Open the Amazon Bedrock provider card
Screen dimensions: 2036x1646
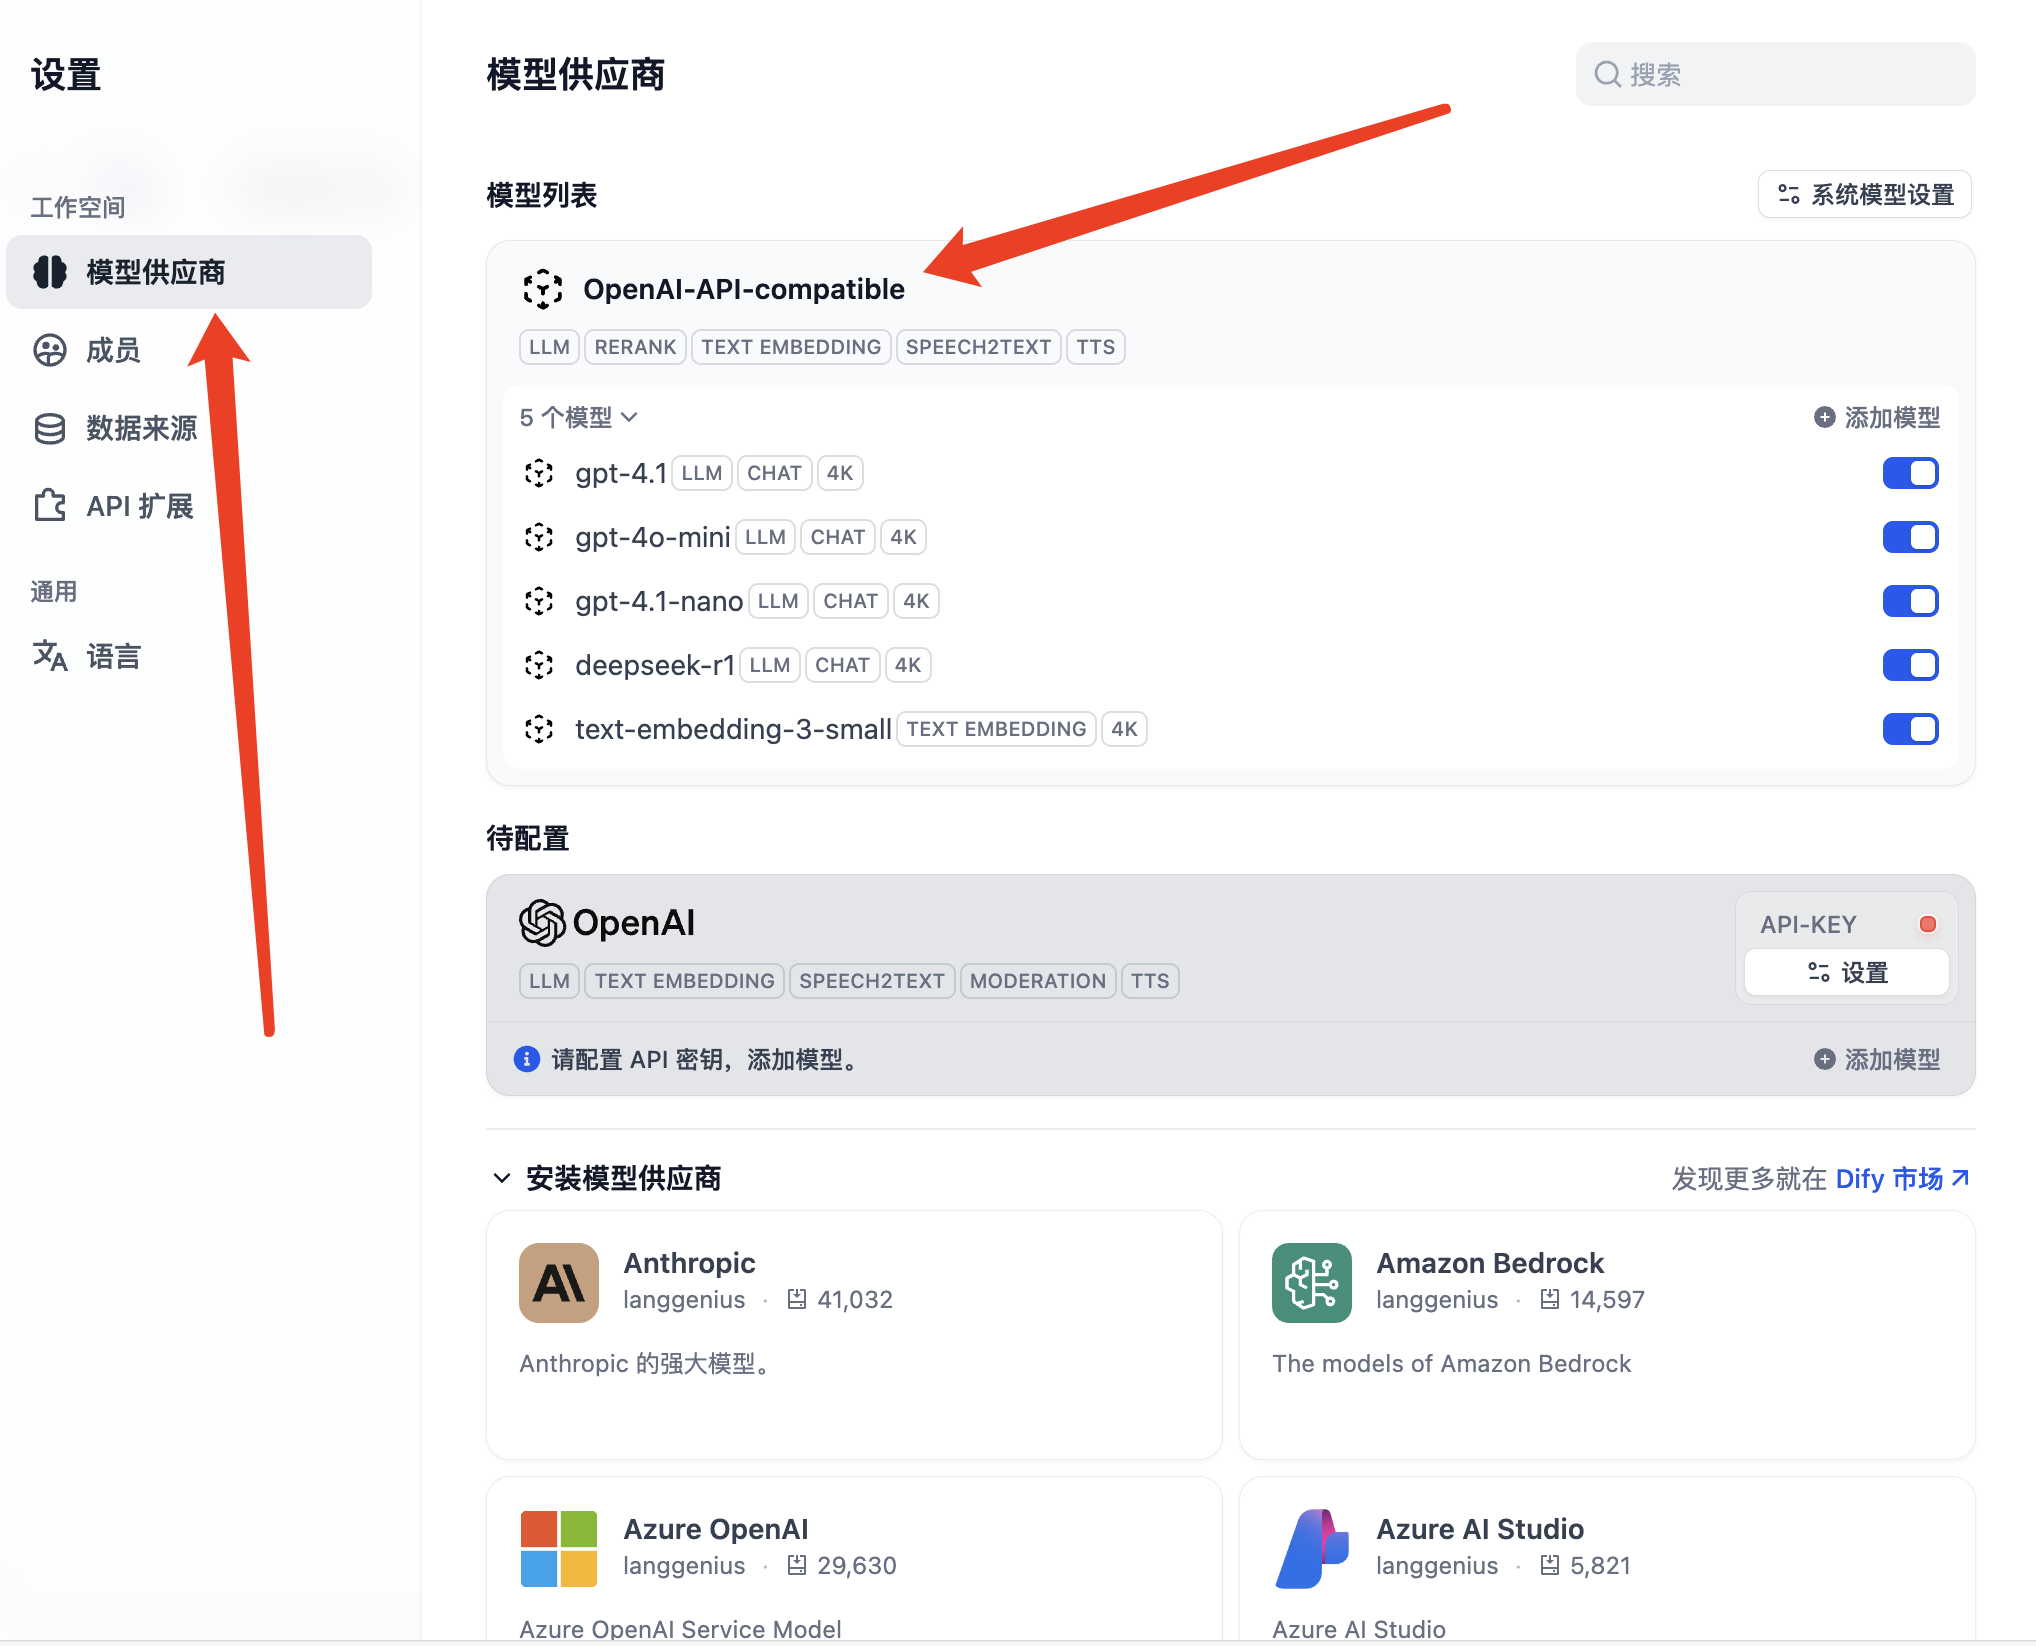1607,1335
